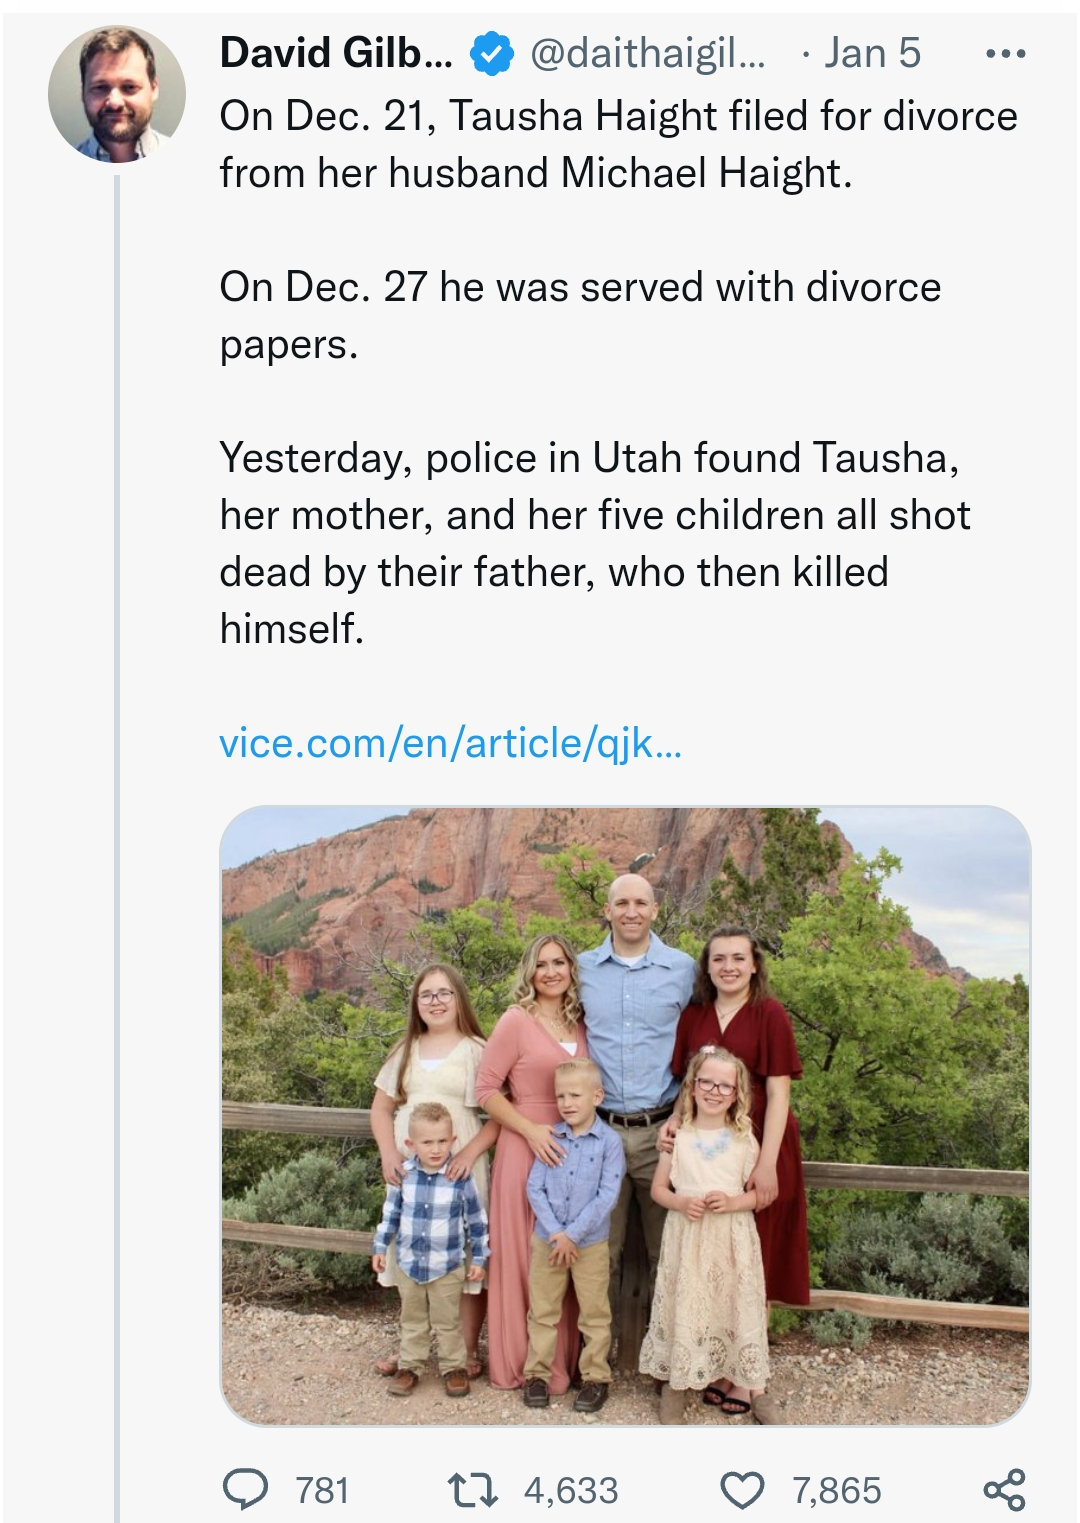Click the Jan 5 timestamp
Image resolution: width=1080 pixels, height=1523 pixels.
click(871, 54)
